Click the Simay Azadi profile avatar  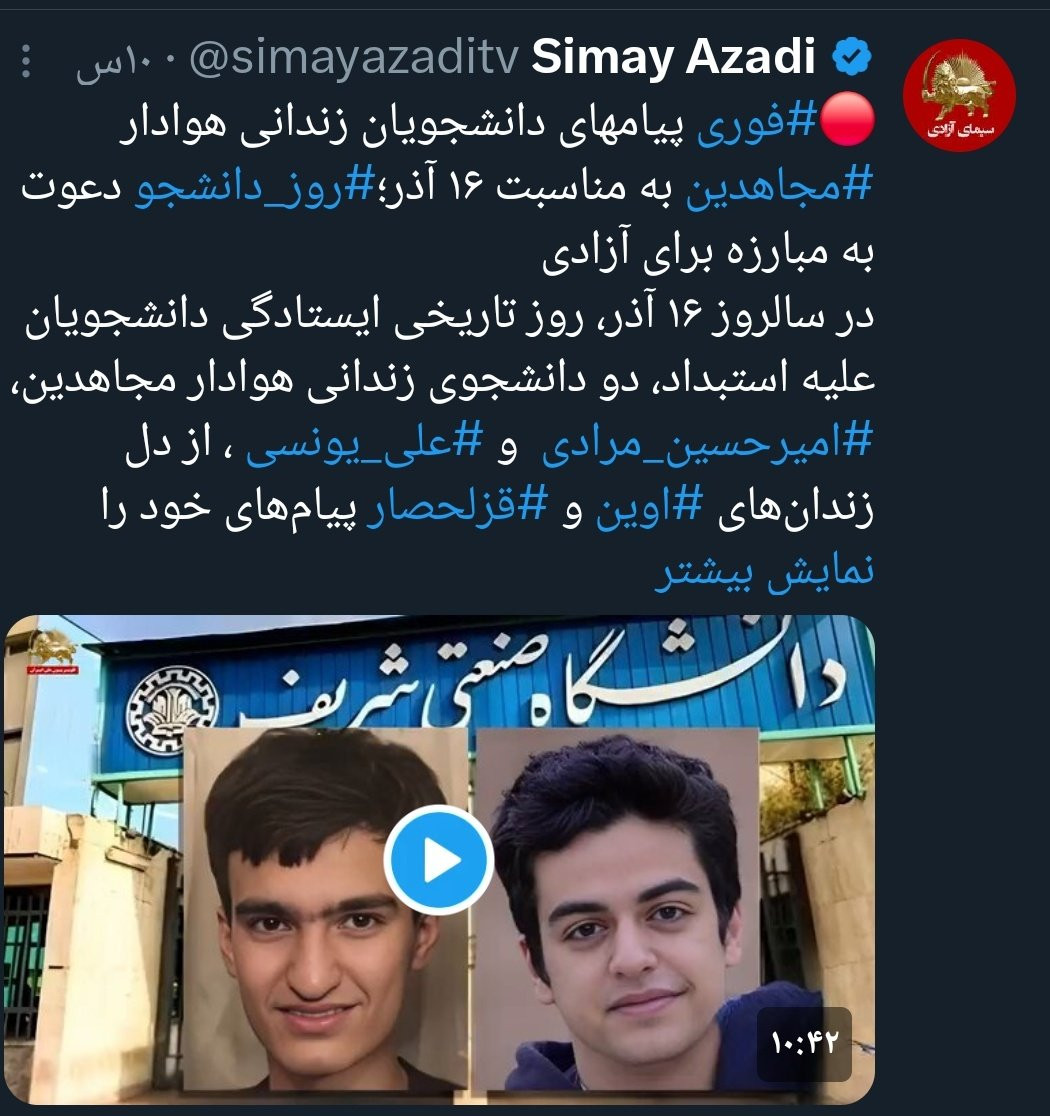coord(959,95)
